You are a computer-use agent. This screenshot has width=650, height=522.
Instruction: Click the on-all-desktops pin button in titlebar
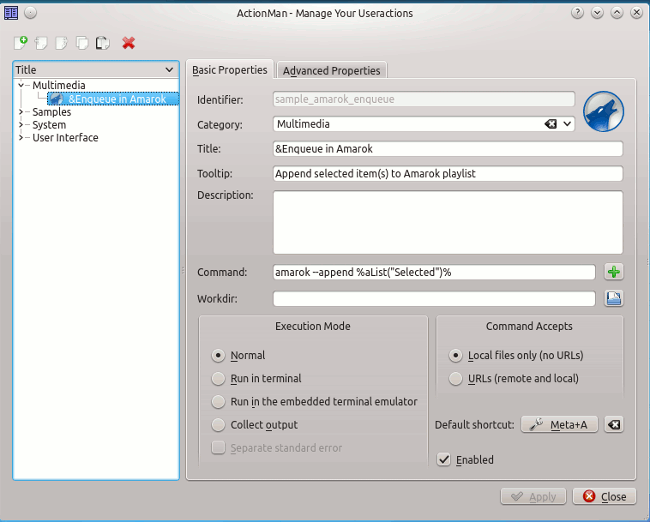pyautogui.click(x=30, y=13)
